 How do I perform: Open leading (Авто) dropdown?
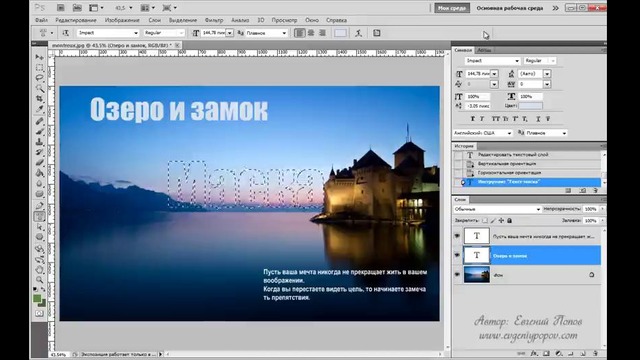click(547, 74)
